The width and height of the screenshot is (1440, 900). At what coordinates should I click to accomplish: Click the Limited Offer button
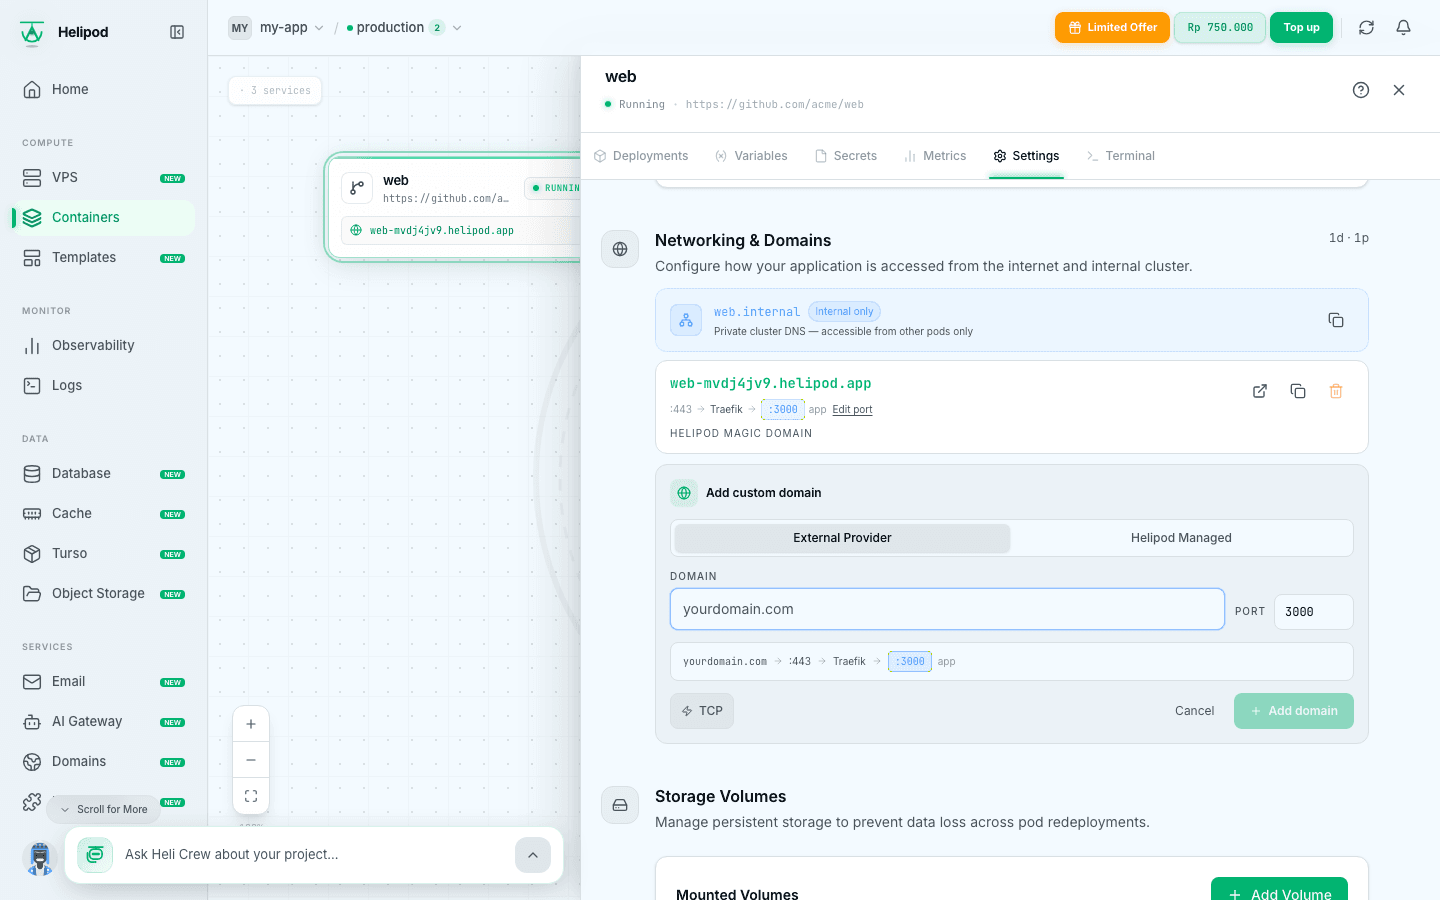coord(1112,28)
